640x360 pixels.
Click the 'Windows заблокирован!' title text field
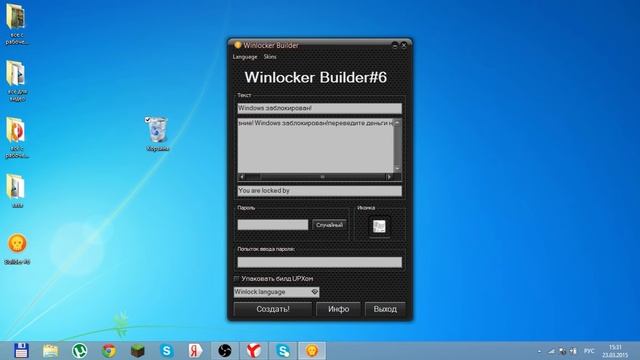pyautogui.click(x=320, y=108)
